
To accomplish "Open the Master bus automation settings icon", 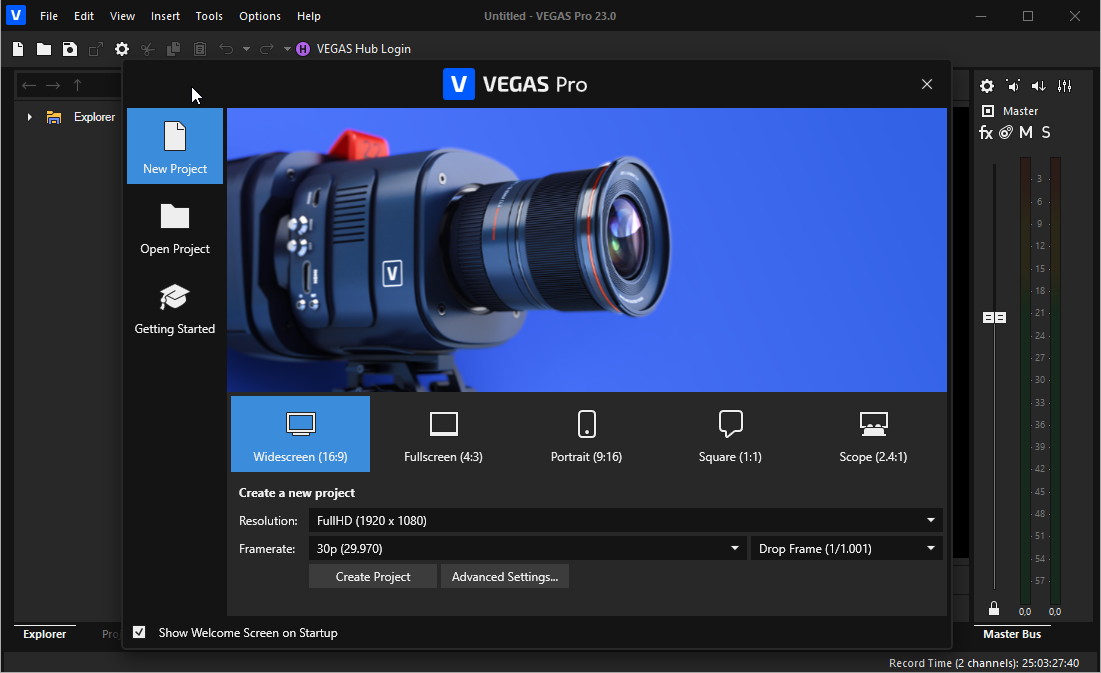I will 1006,133.
